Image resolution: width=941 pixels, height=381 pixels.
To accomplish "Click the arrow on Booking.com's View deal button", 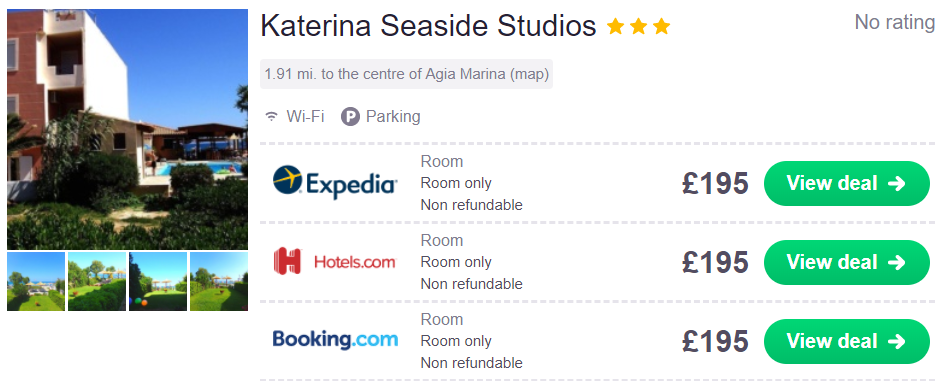I will (x=896, y=341).
